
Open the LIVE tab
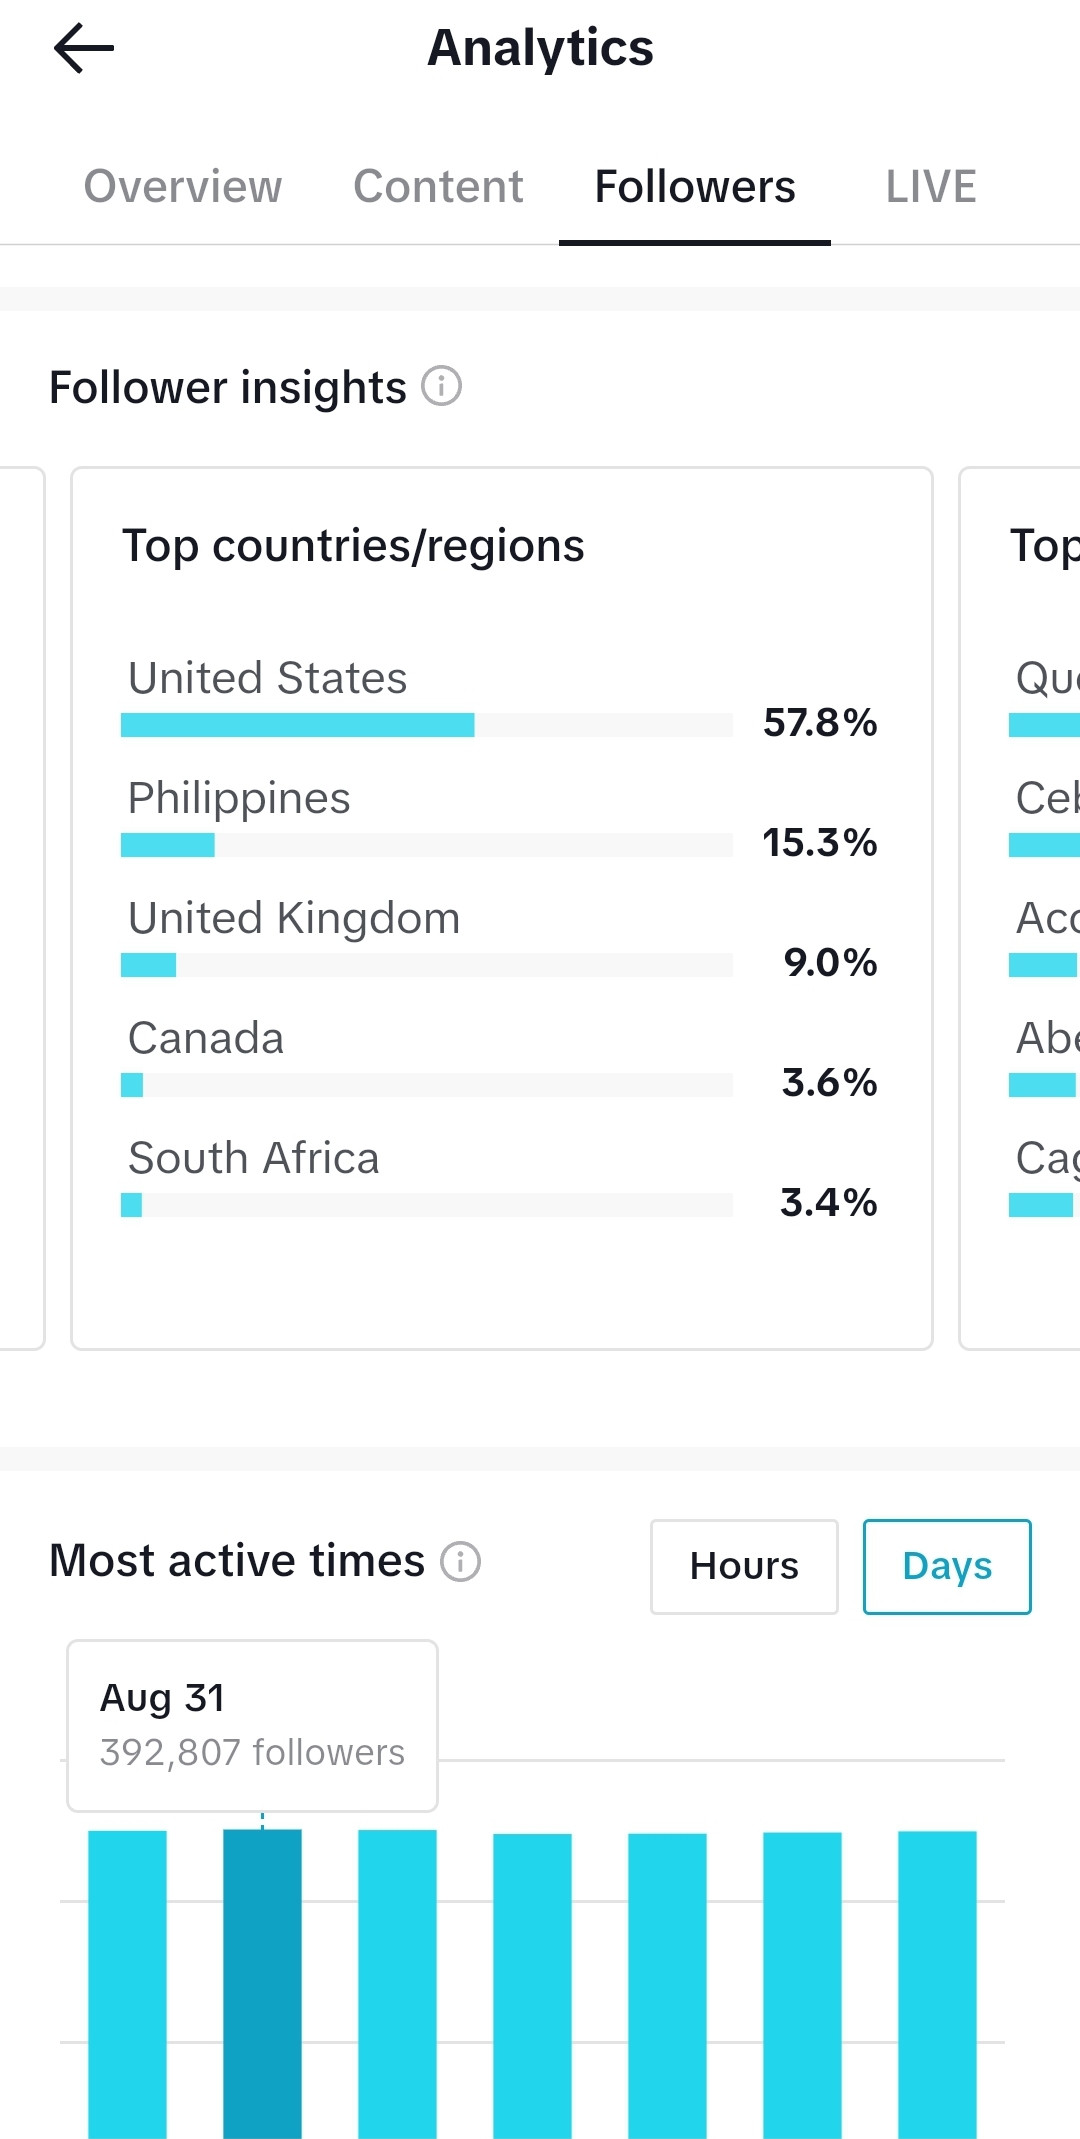coord(931,187)
